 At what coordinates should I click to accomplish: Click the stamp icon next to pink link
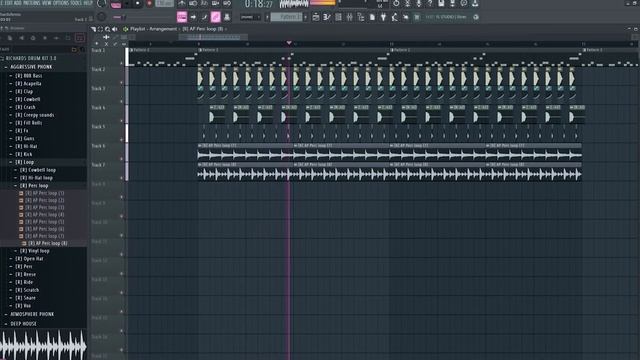[227, 17]
